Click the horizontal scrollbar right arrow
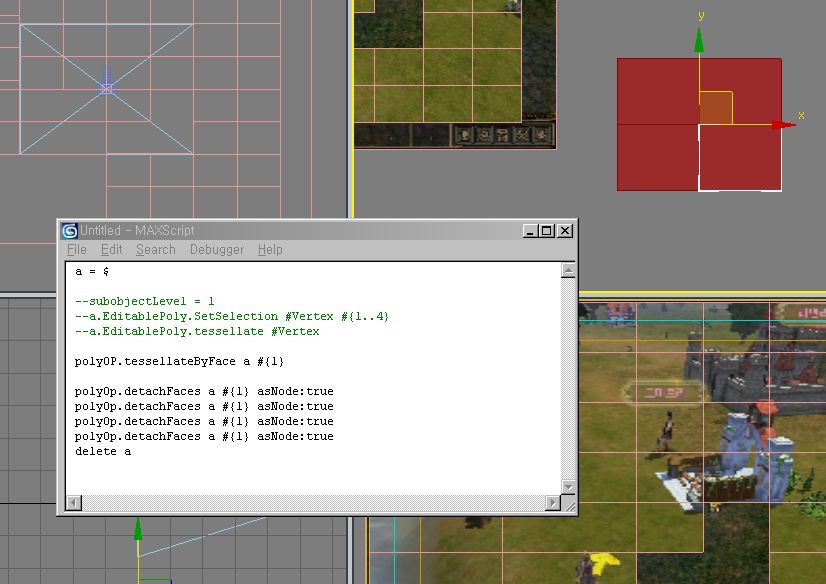The height and width of the screenshot is (584, 826). [x=553, y=503]
